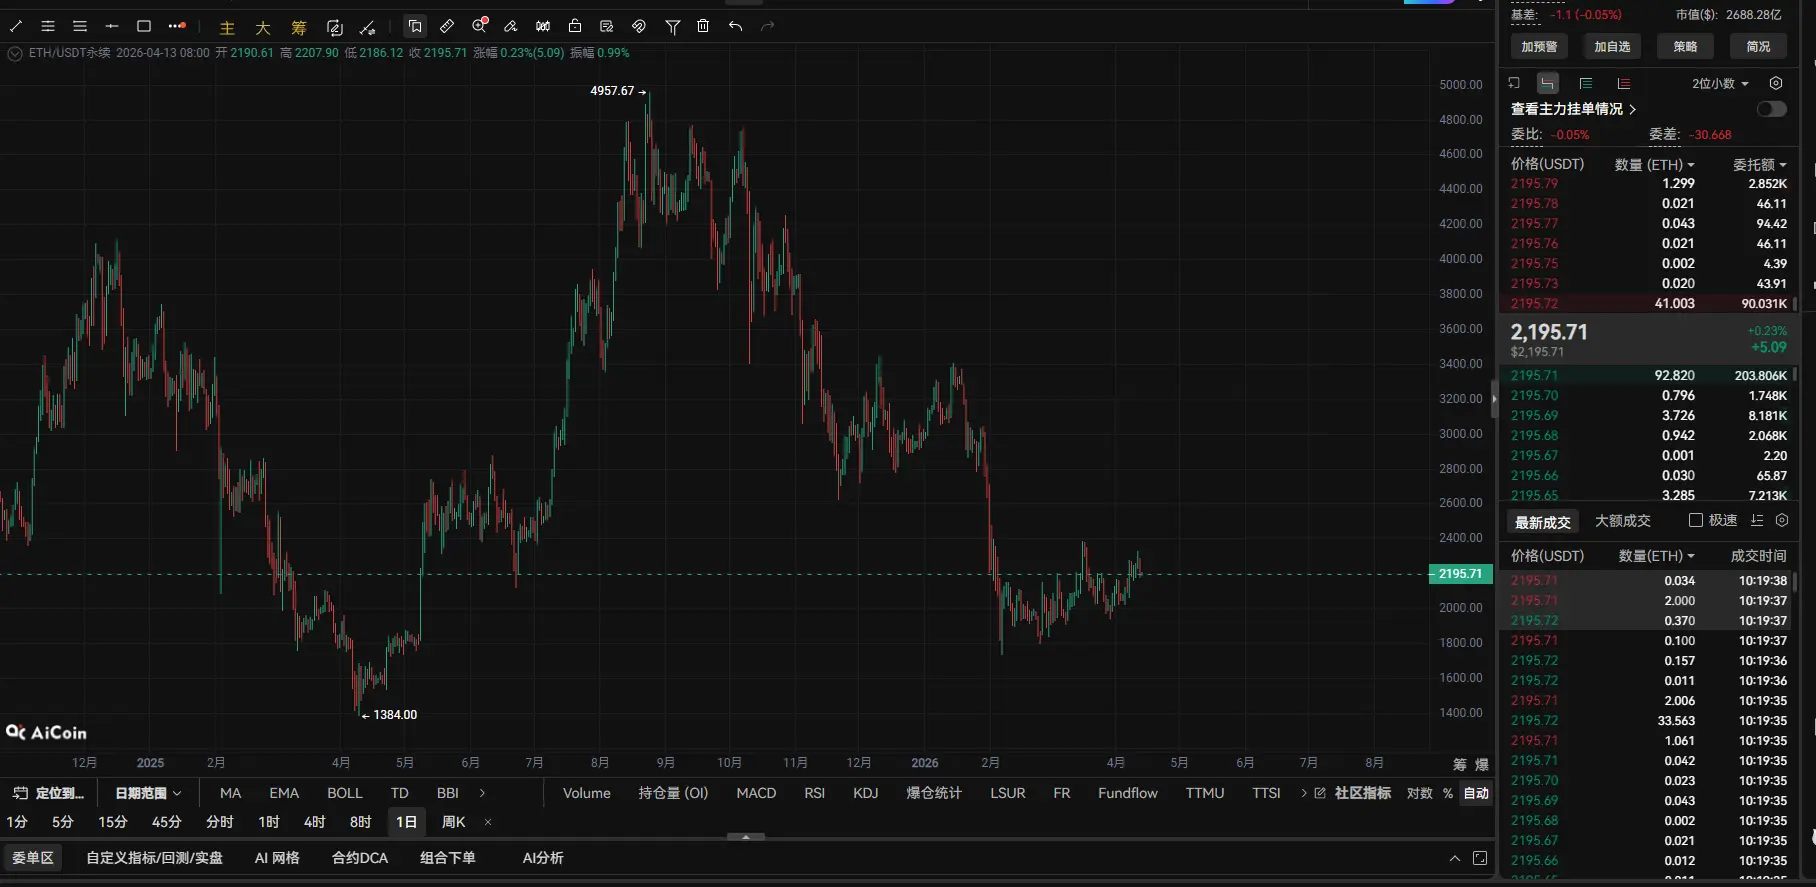Viewport: 1816px width, 887px height.
Task: Click the magnifier zoom tool icon
Action: [479, 25]
